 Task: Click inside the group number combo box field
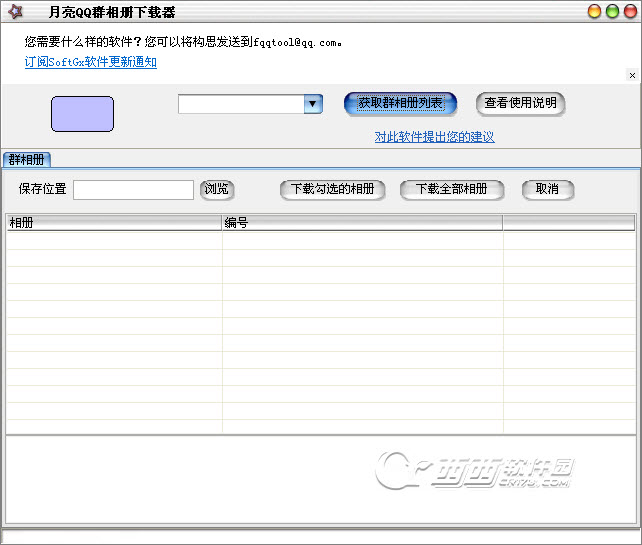click(241, 104)
